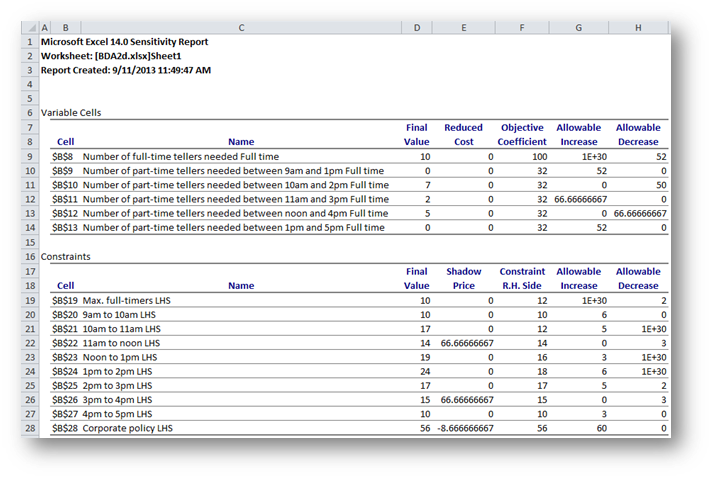Select column G header
The width and height of the screenshot is (713, 480).
click(578, 28)
